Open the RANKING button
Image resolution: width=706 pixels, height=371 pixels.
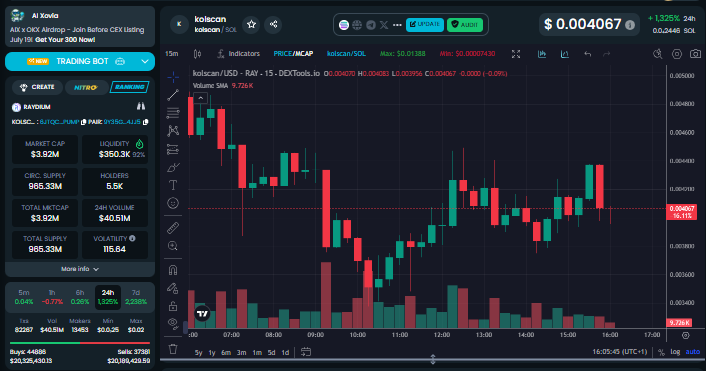click(x=129, y=87)
